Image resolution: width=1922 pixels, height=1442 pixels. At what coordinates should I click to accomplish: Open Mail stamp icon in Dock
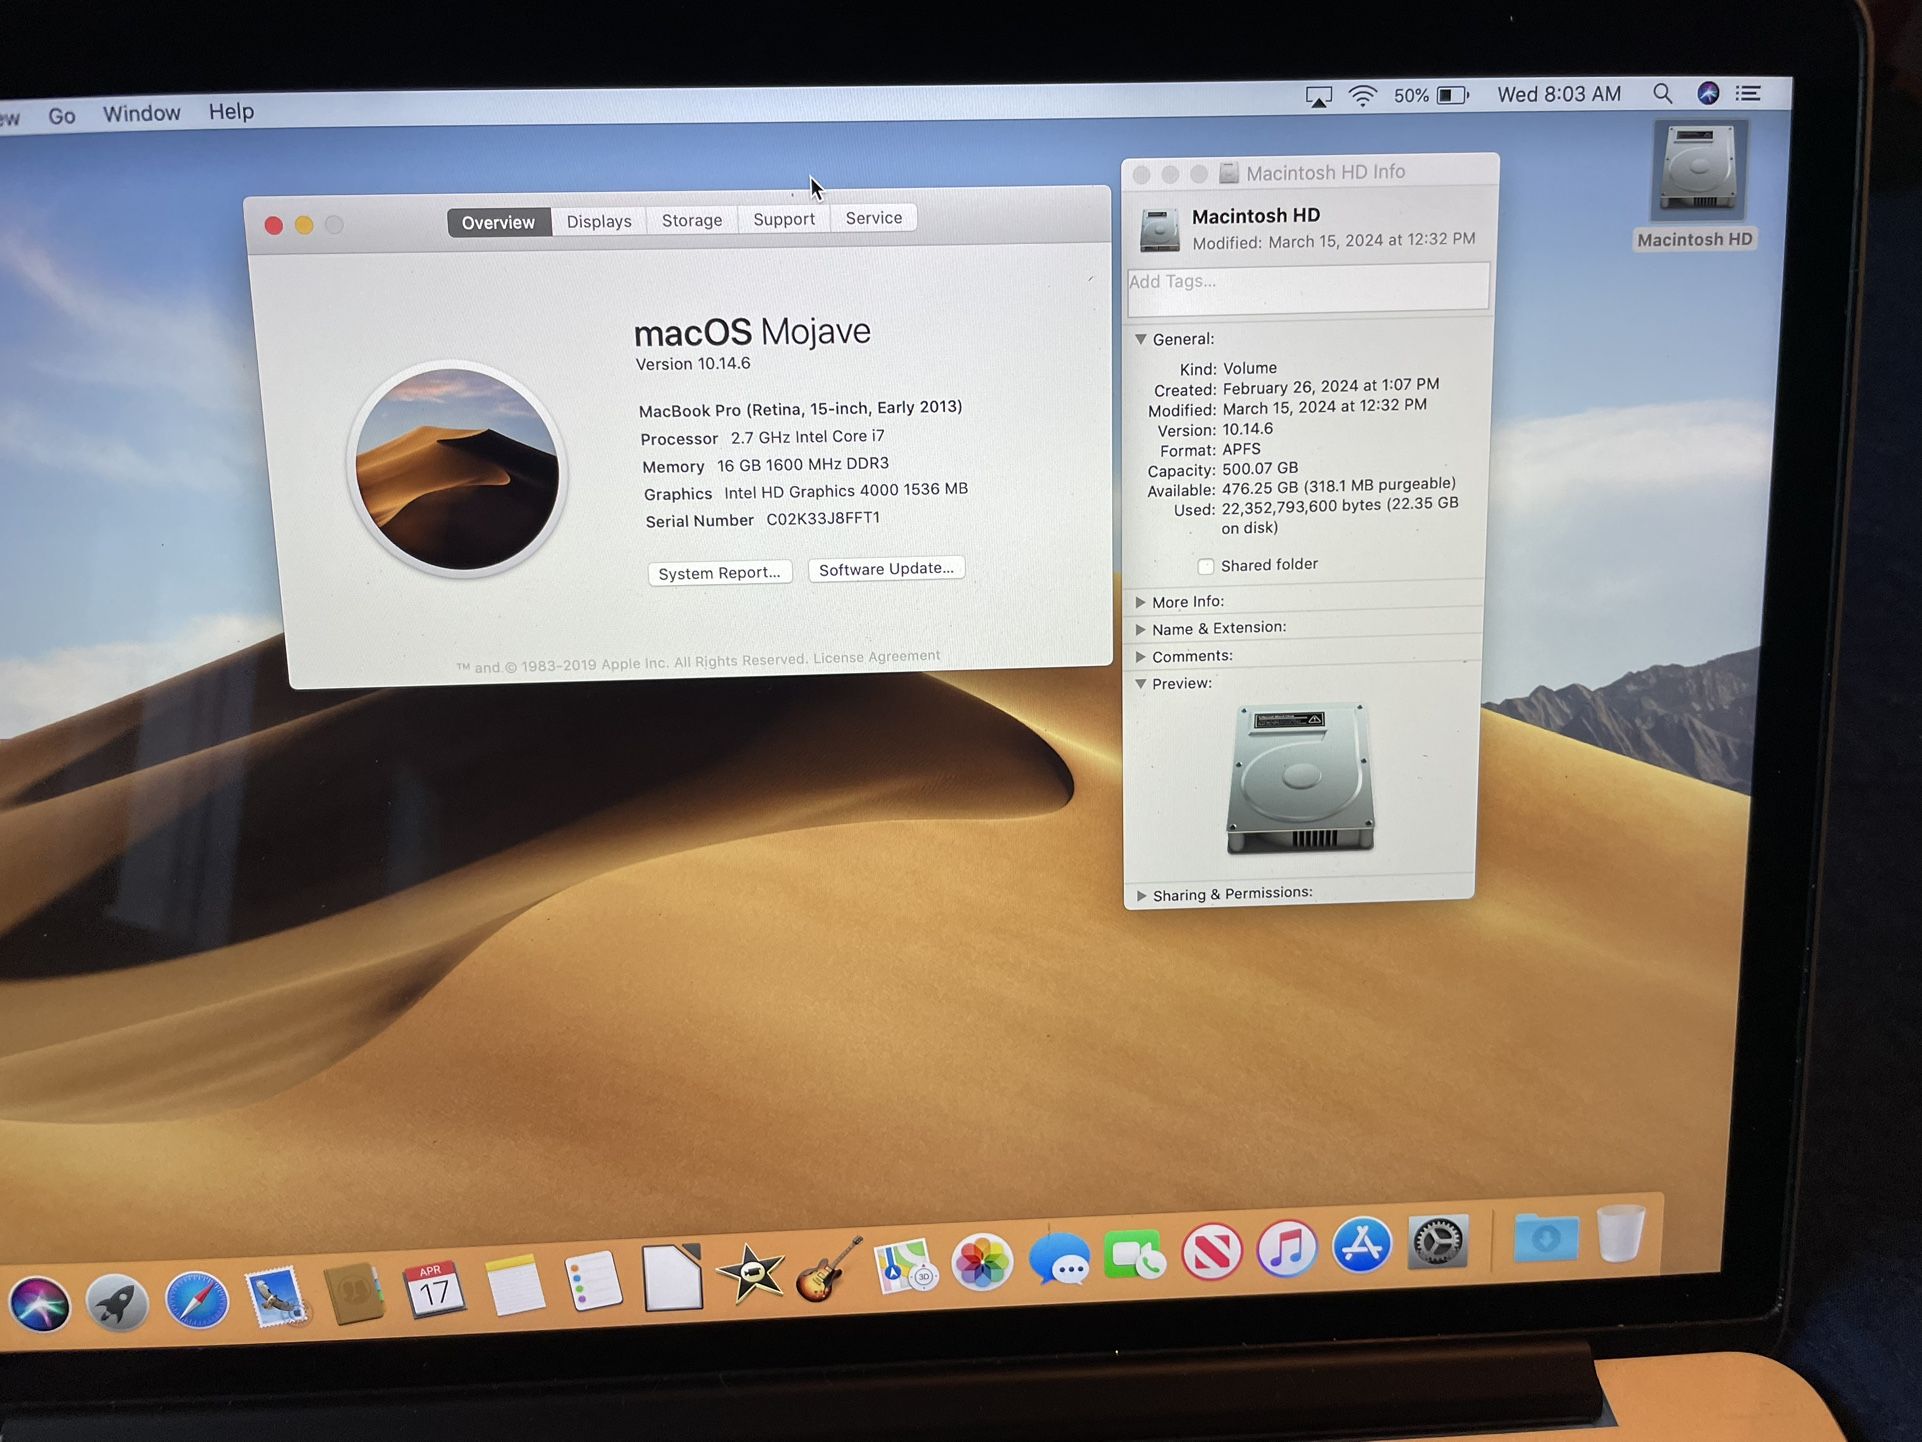click(276, 1296)
